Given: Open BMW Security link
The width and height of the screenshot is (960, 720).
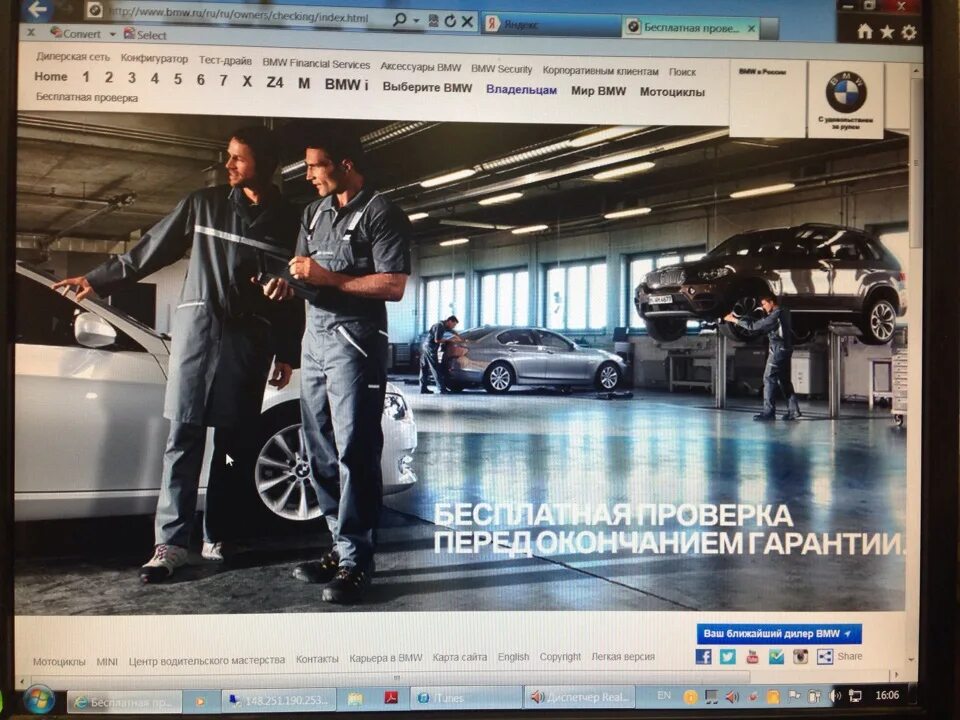Looking at the screenshot, I should coord(501,69).
